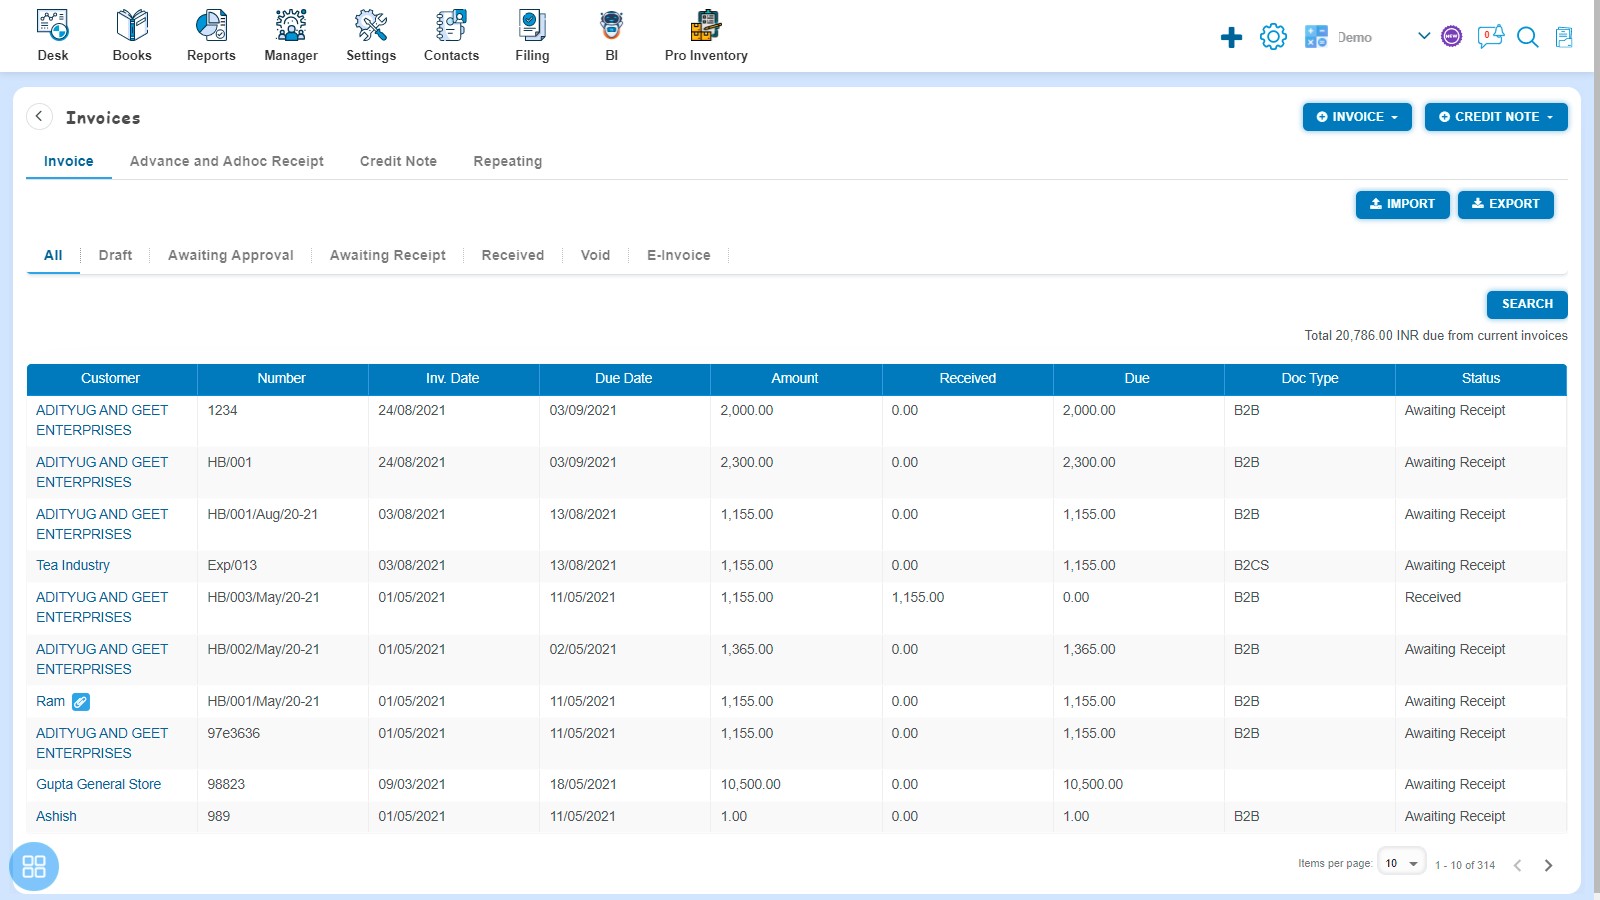Viewport: 1600px width, 900px height.
Task: Open the Manager module icon
Action: [291, 25]
